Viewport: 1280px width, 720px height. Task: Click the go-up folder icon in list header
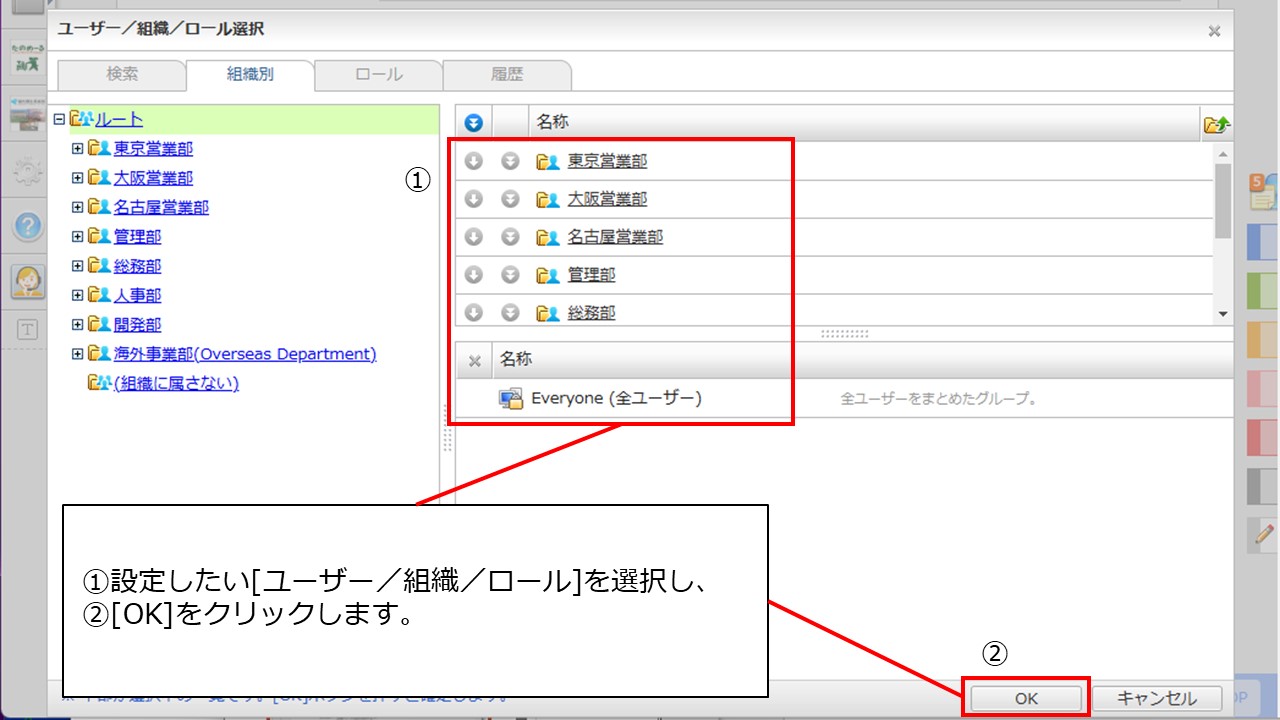[x=1216, y=124]
